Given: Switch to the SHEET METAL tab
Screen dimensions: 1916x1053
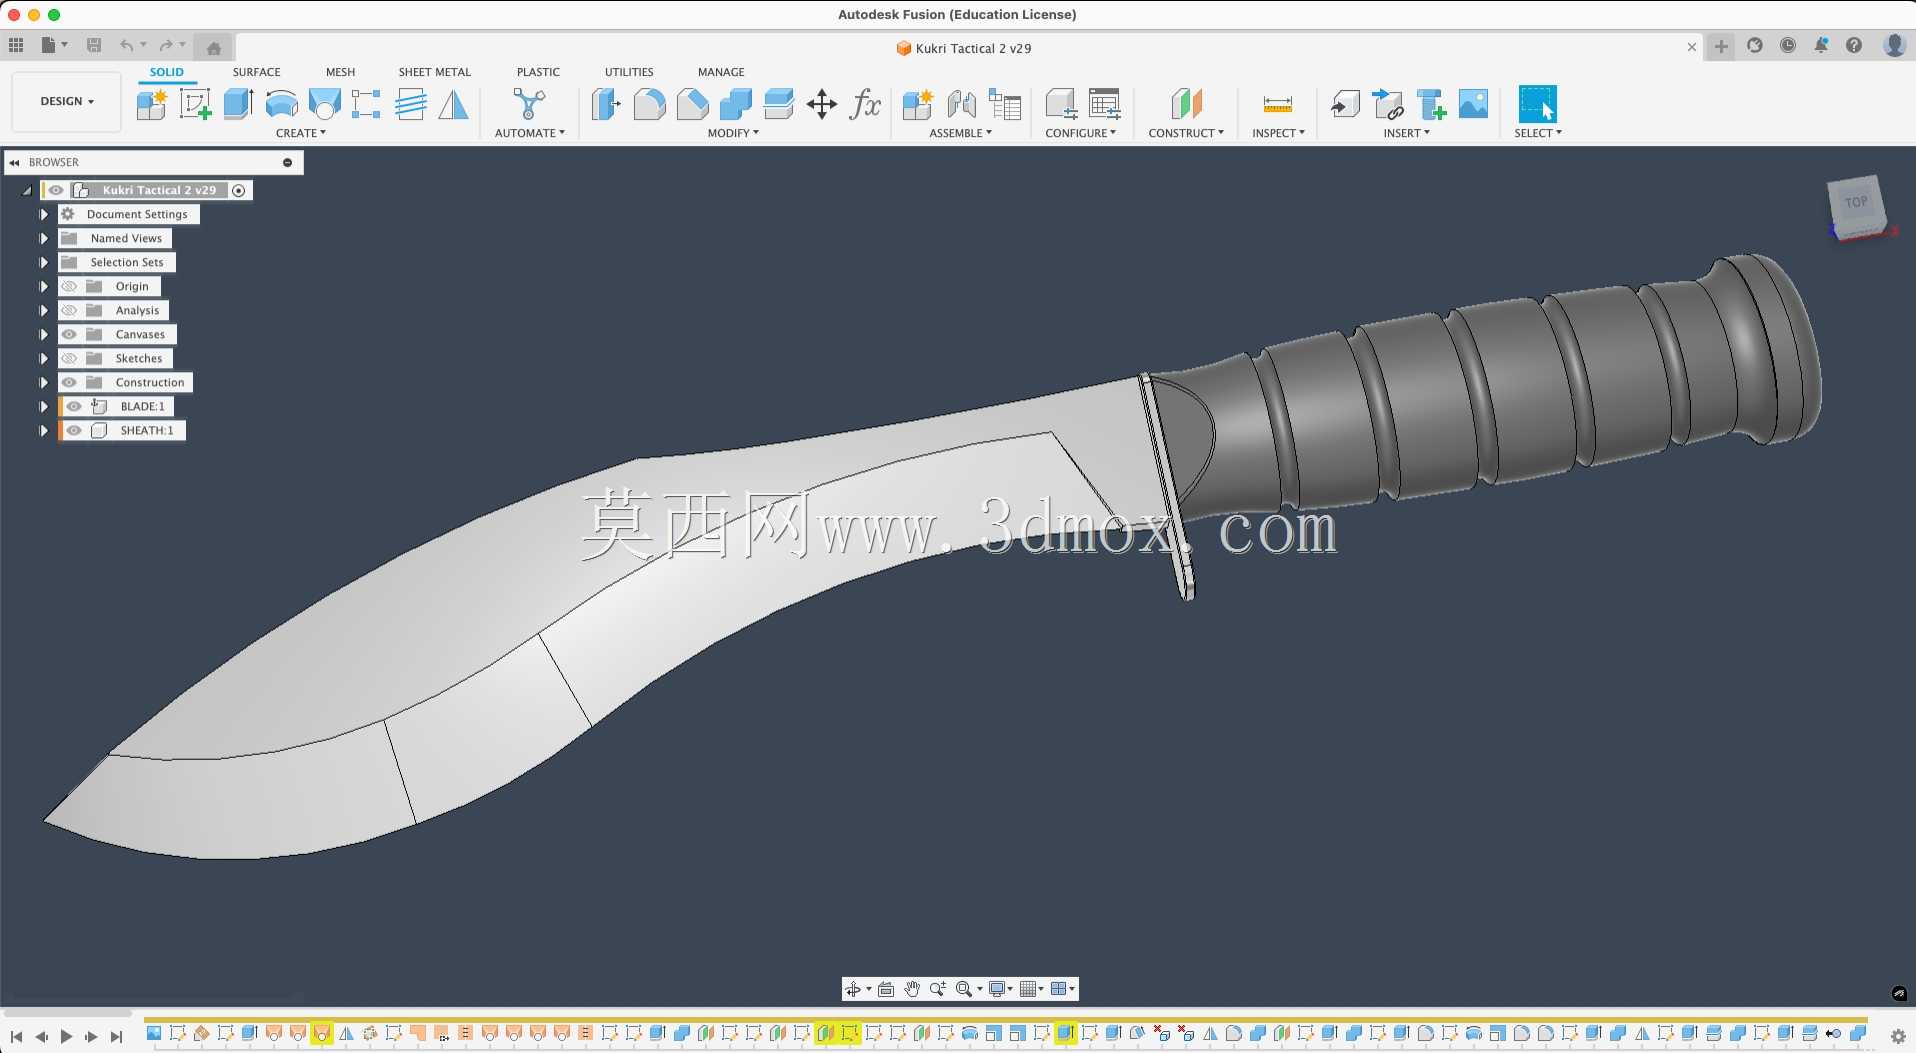Looking at the screenshot, I should 434,72.
